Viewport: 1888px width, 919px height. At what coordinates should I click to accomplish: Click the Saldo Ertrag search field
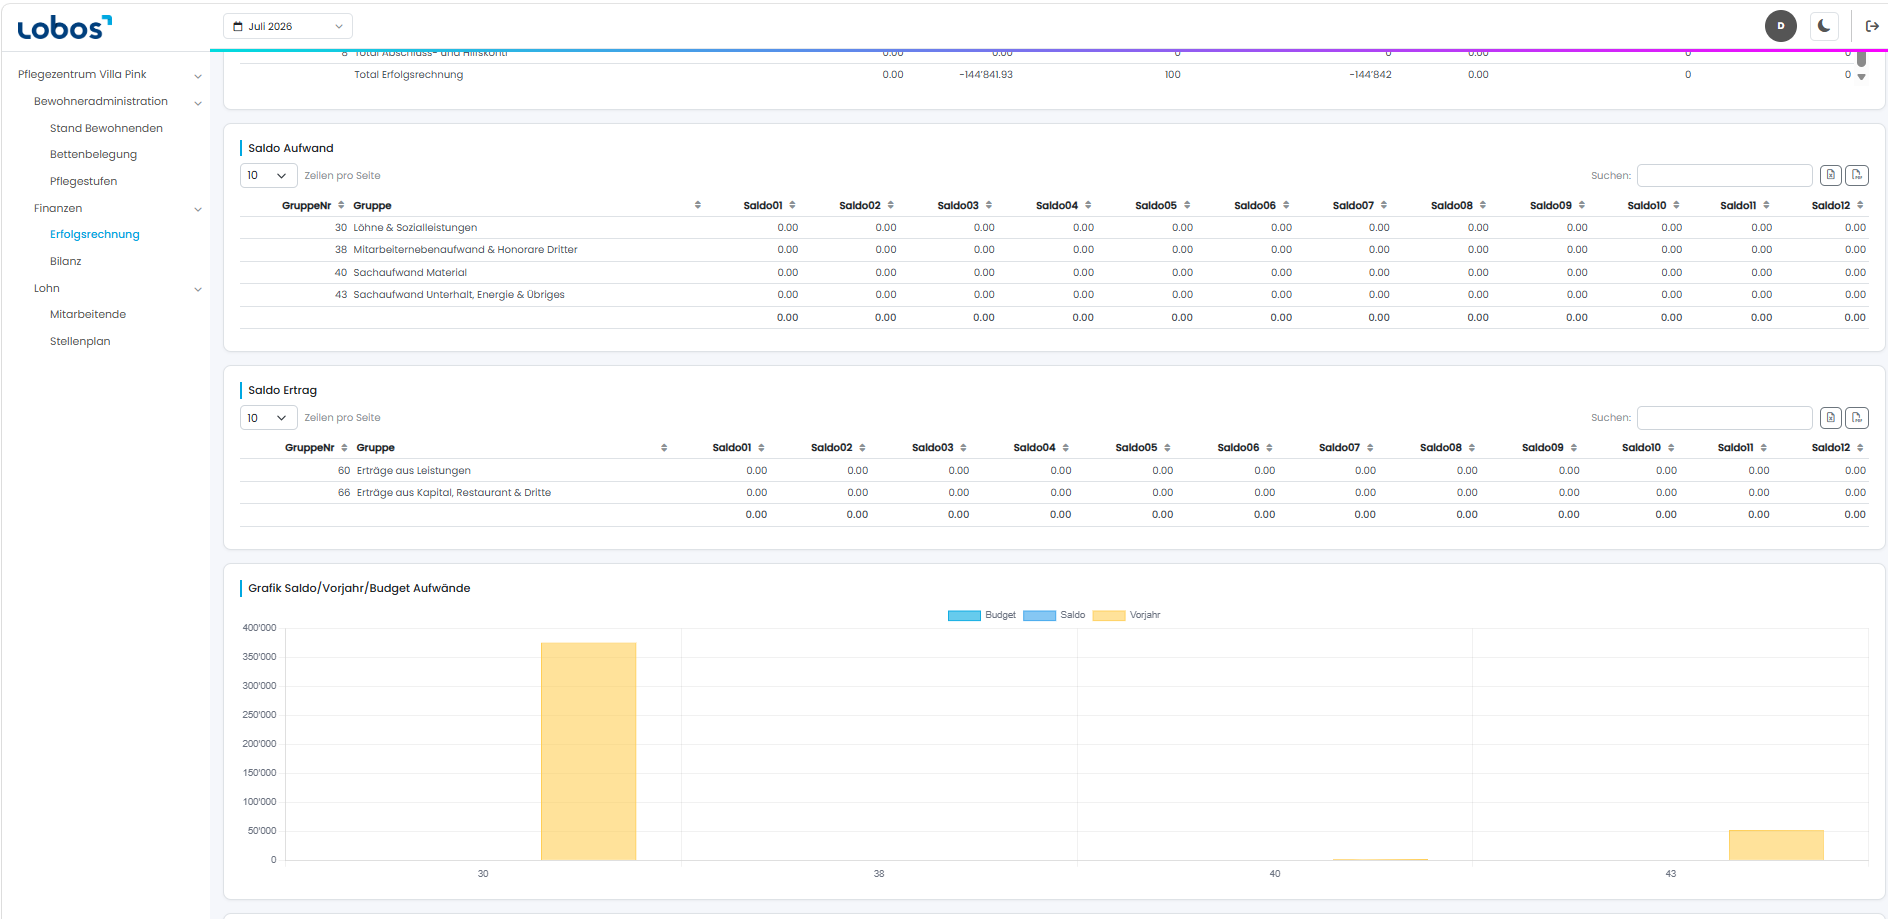(x=1724, y=418)
